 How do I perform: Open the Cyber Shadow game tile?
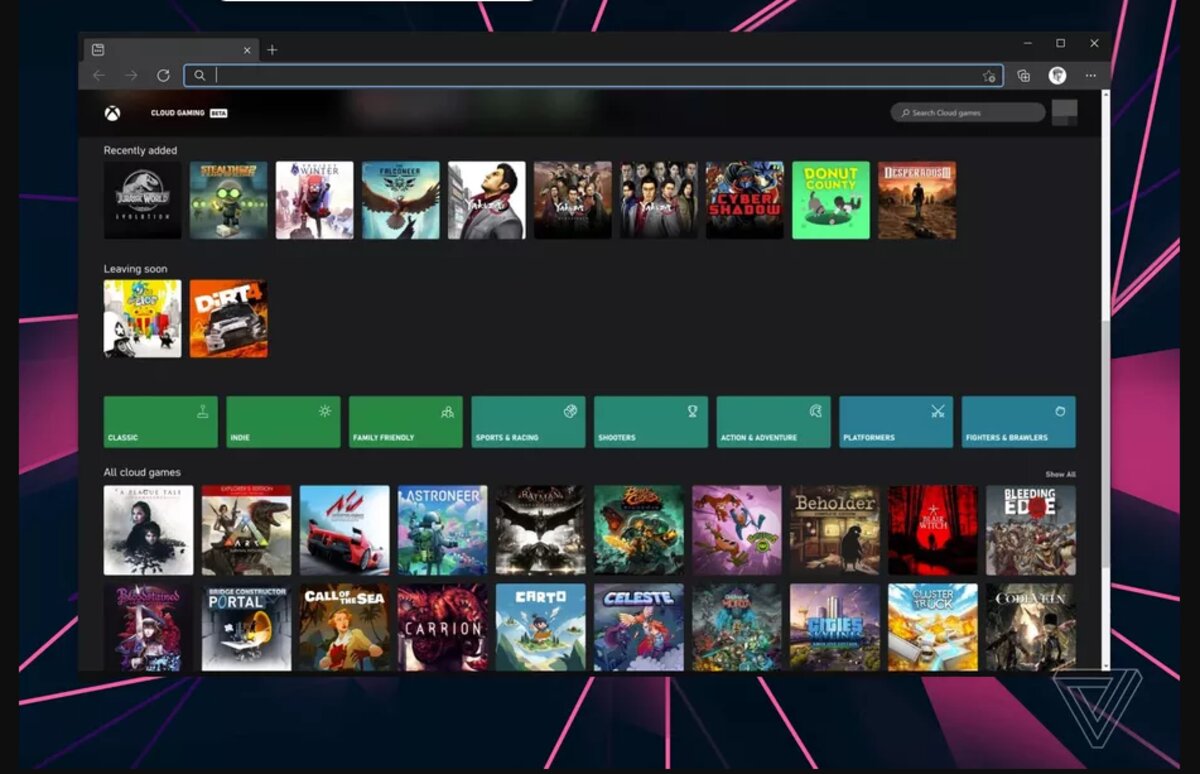point(745,200)
